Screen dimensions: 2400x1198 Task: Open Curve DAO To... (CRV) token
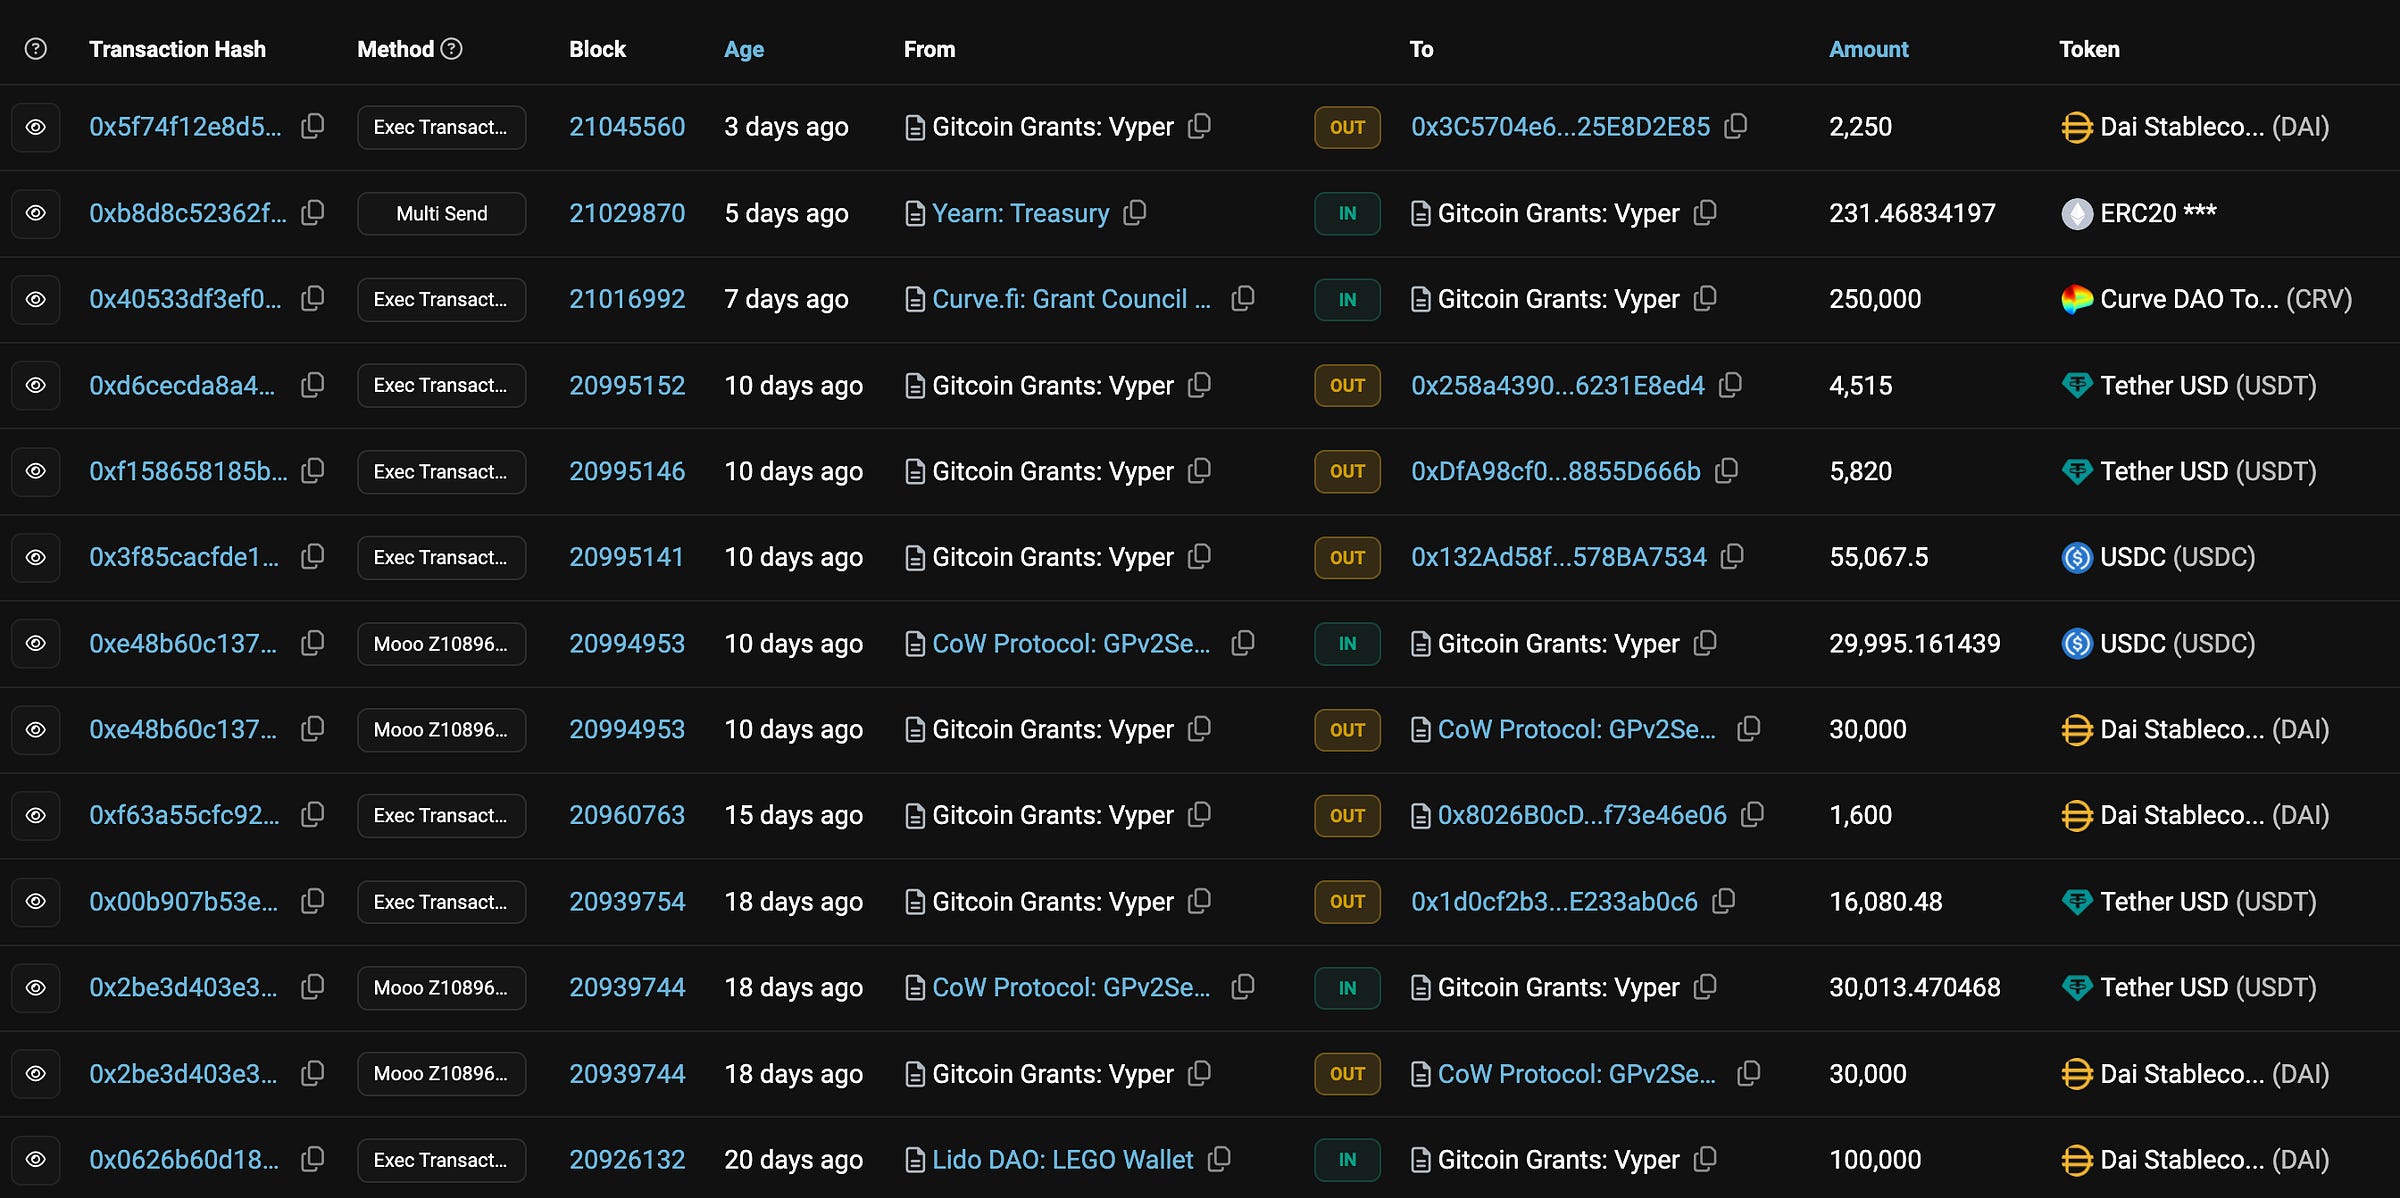pyautogui.click(x=2225, y=299)
